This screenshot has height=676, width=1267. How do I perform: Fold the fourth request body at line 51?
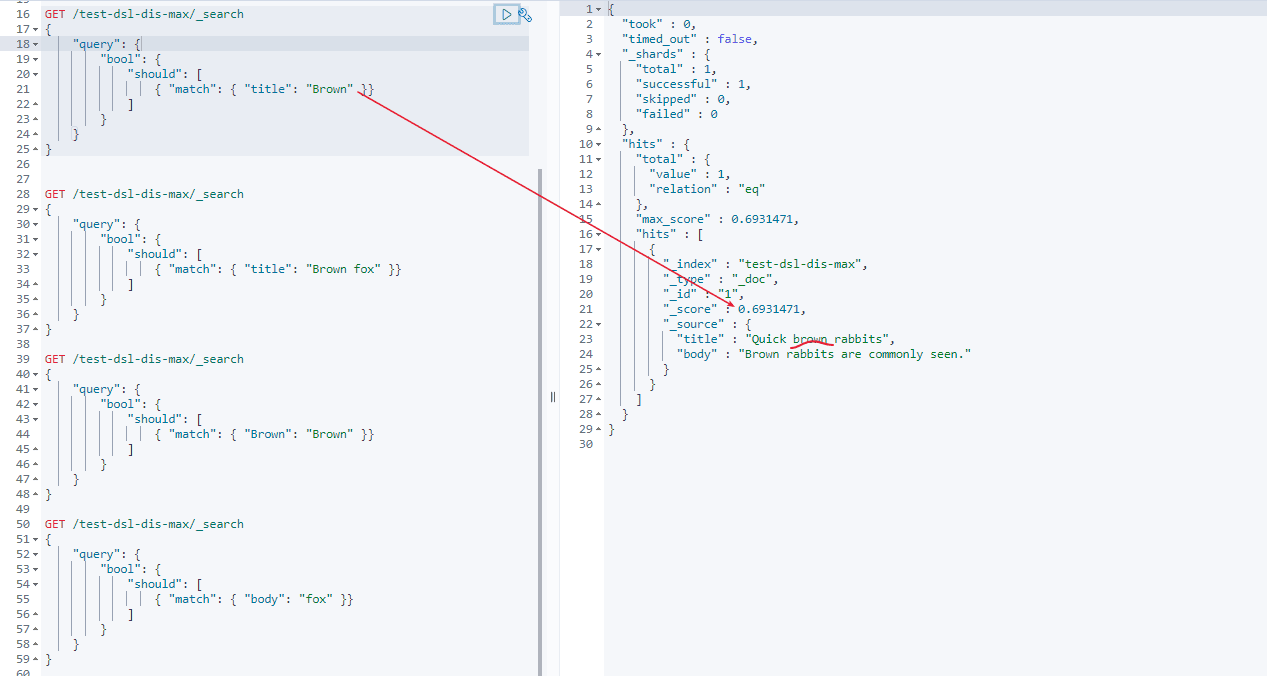tap(38, 539)
